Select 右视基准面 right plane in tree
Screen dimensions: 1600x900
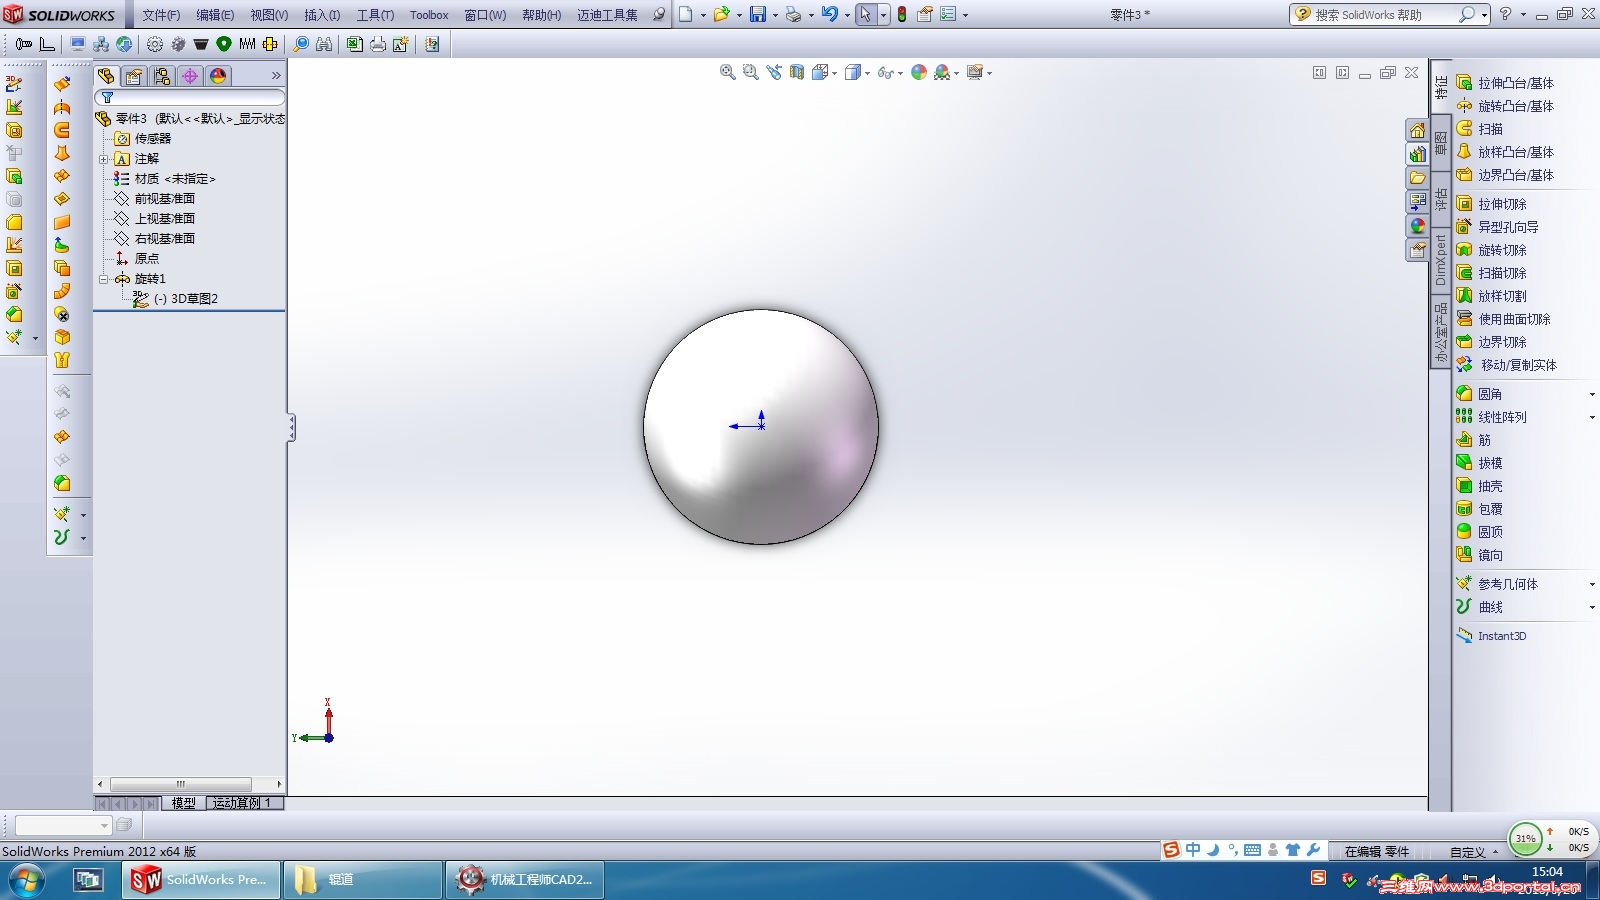pos(165,239)
